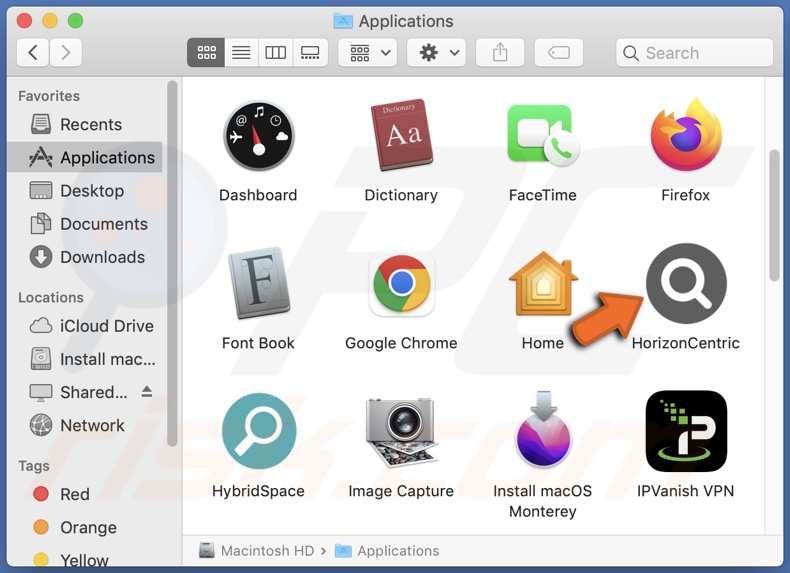Open Network in the sidebar
The width and height of the screenshot is (790, 573).
coord(85,426)
